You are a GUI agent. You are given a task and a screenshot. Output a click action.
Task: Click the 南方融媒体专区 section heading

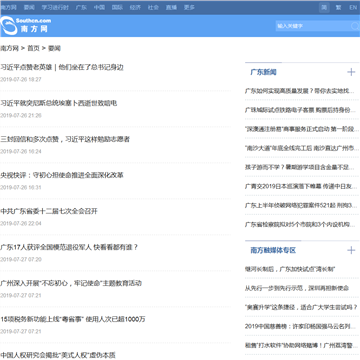[x=273, y=250]
